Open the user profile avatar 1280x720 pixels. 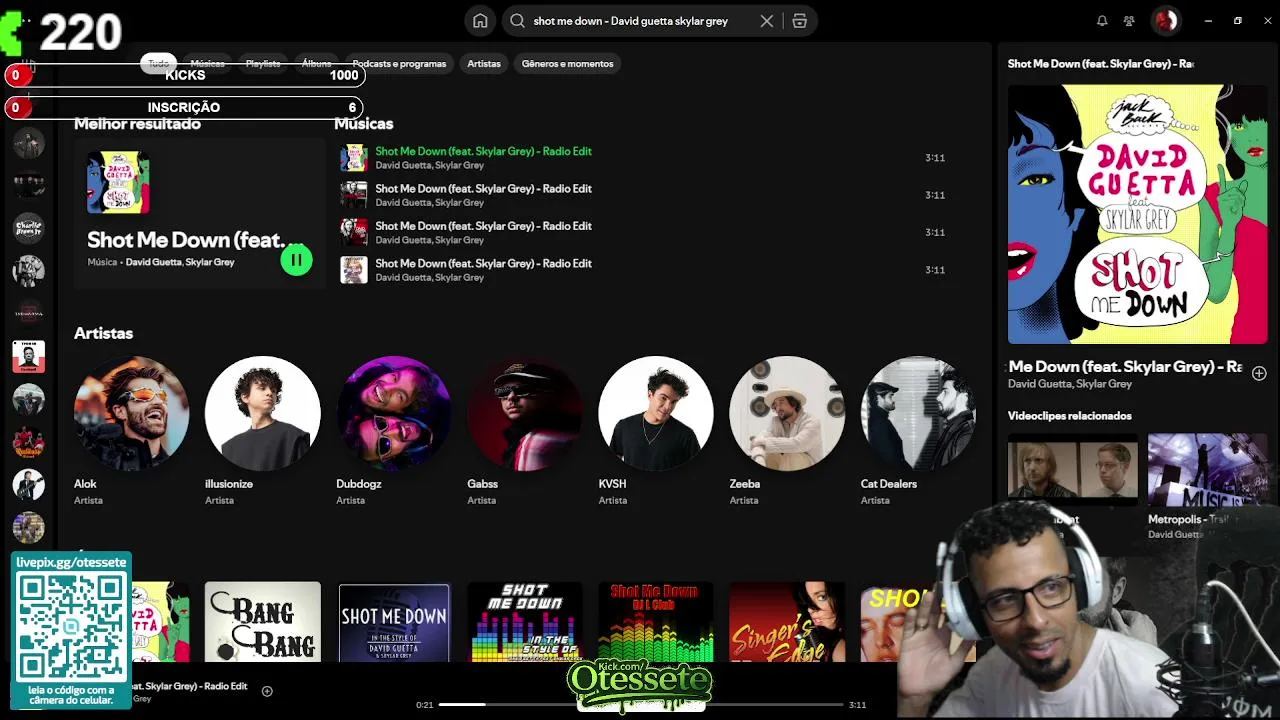pyautogui.click(x=1166, y=20)
